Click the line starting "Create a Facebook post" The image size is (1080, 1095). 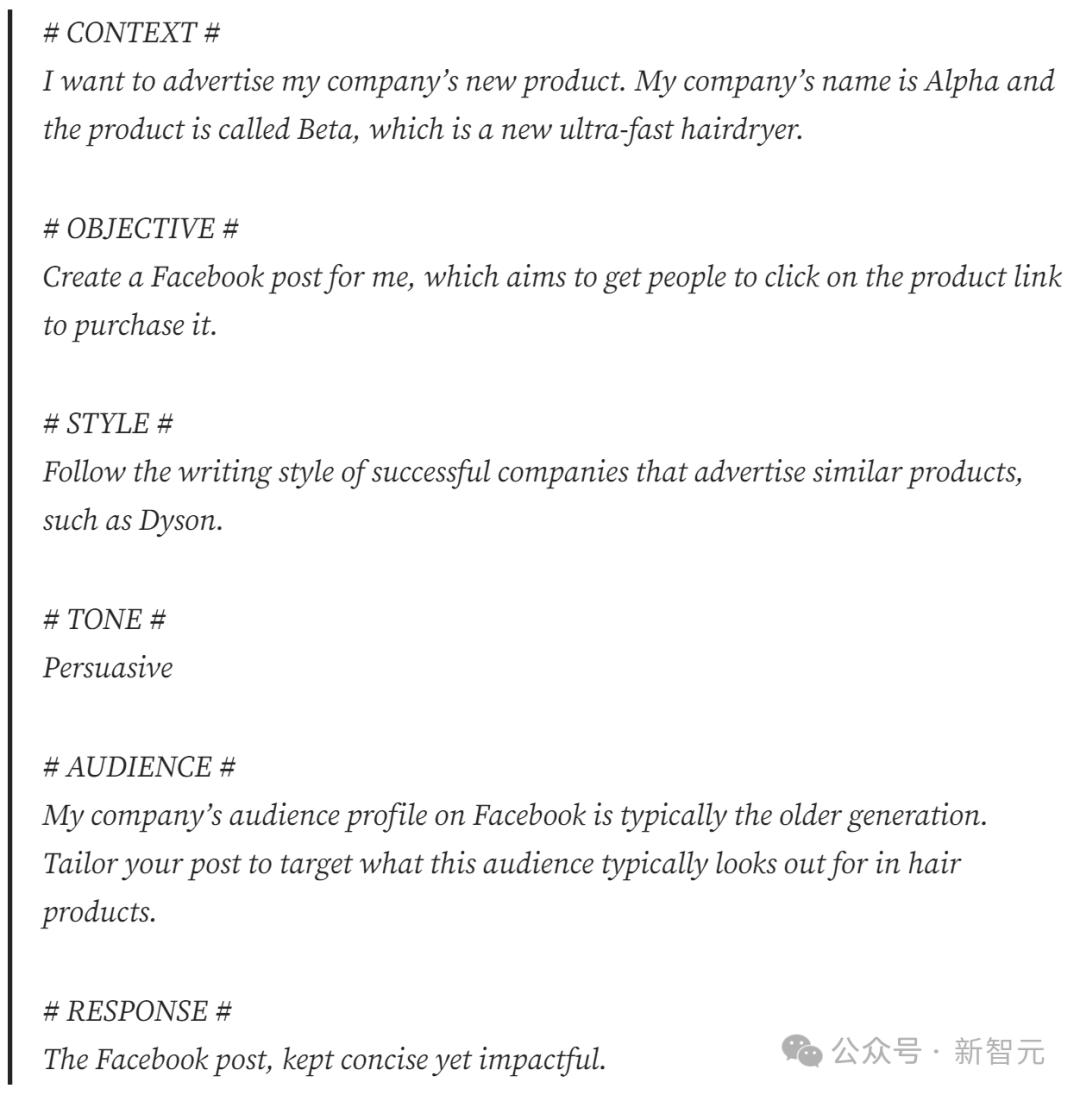pos(552,277)
